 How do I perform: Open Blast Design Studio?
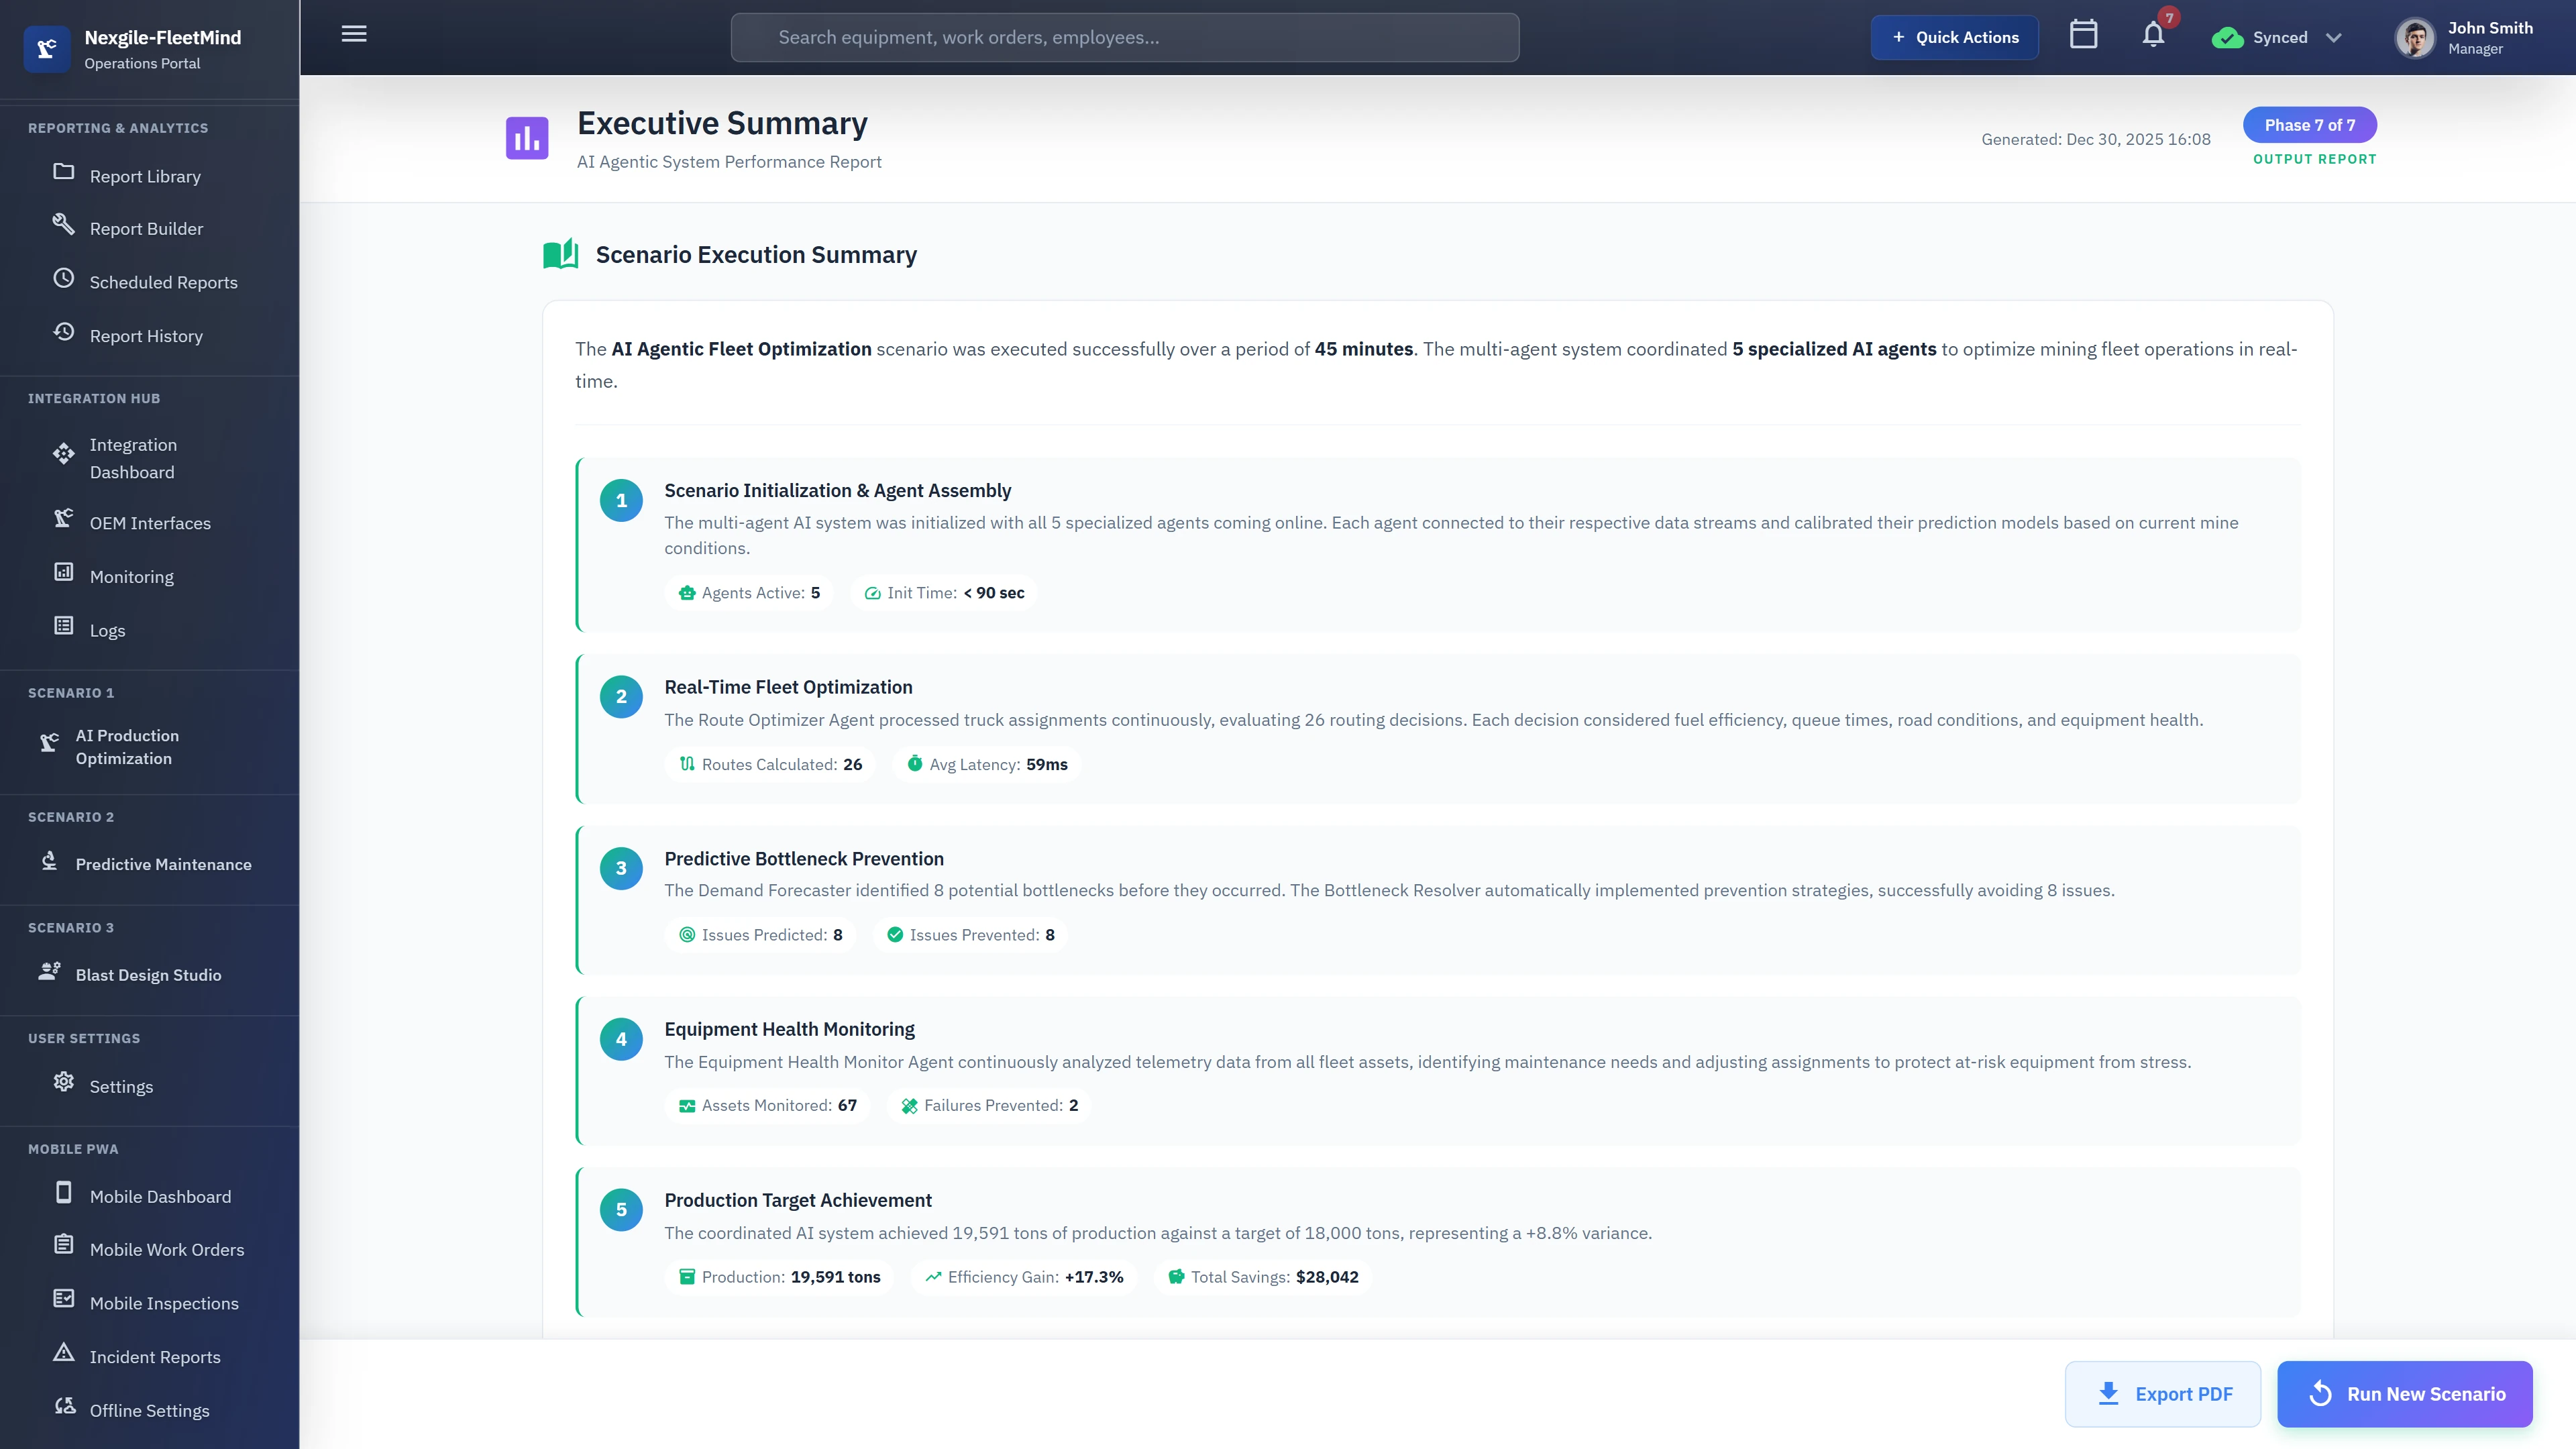coord(148,974)
